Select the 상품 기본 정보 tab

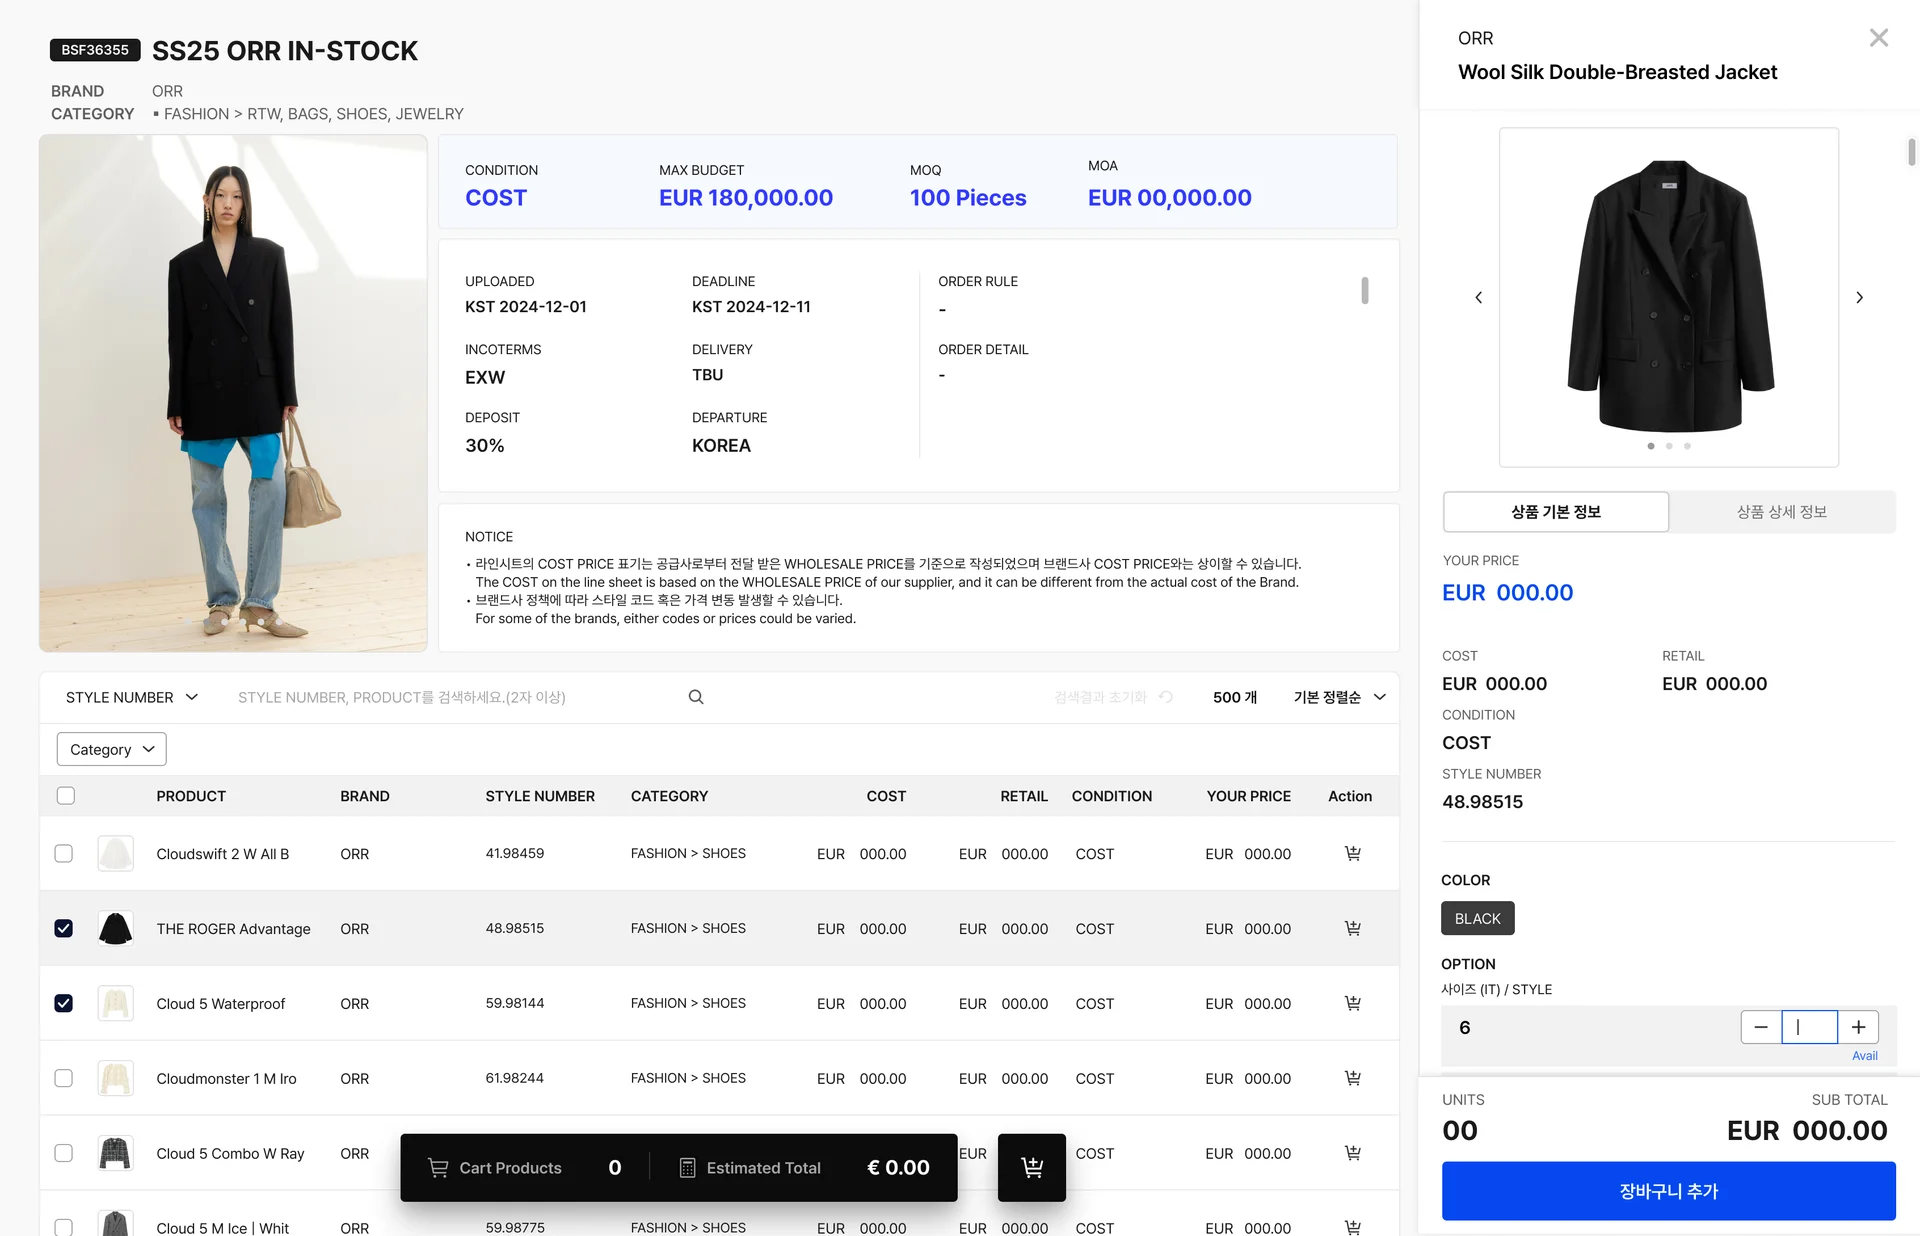pyautogui.click(x=1556, y=512)
